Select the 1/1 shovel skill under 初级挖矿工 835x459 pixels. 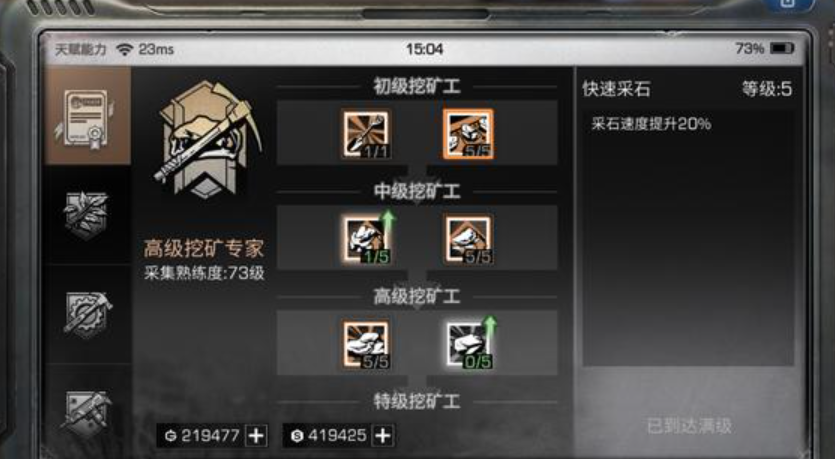366,134
